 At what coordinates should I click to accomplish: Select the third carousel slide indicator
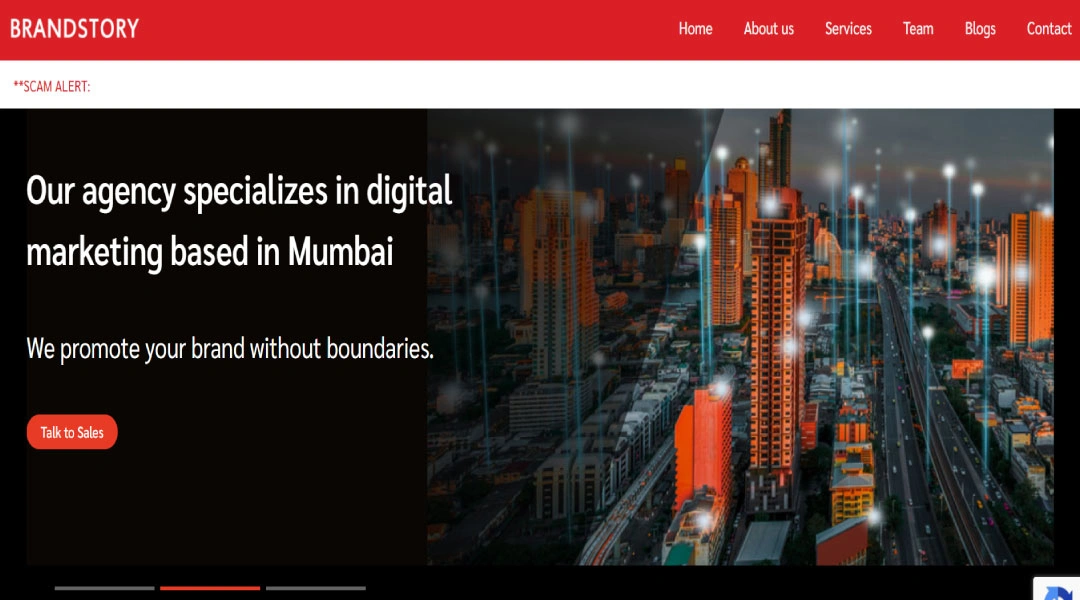pyautogui.click(x=315, y=588)
